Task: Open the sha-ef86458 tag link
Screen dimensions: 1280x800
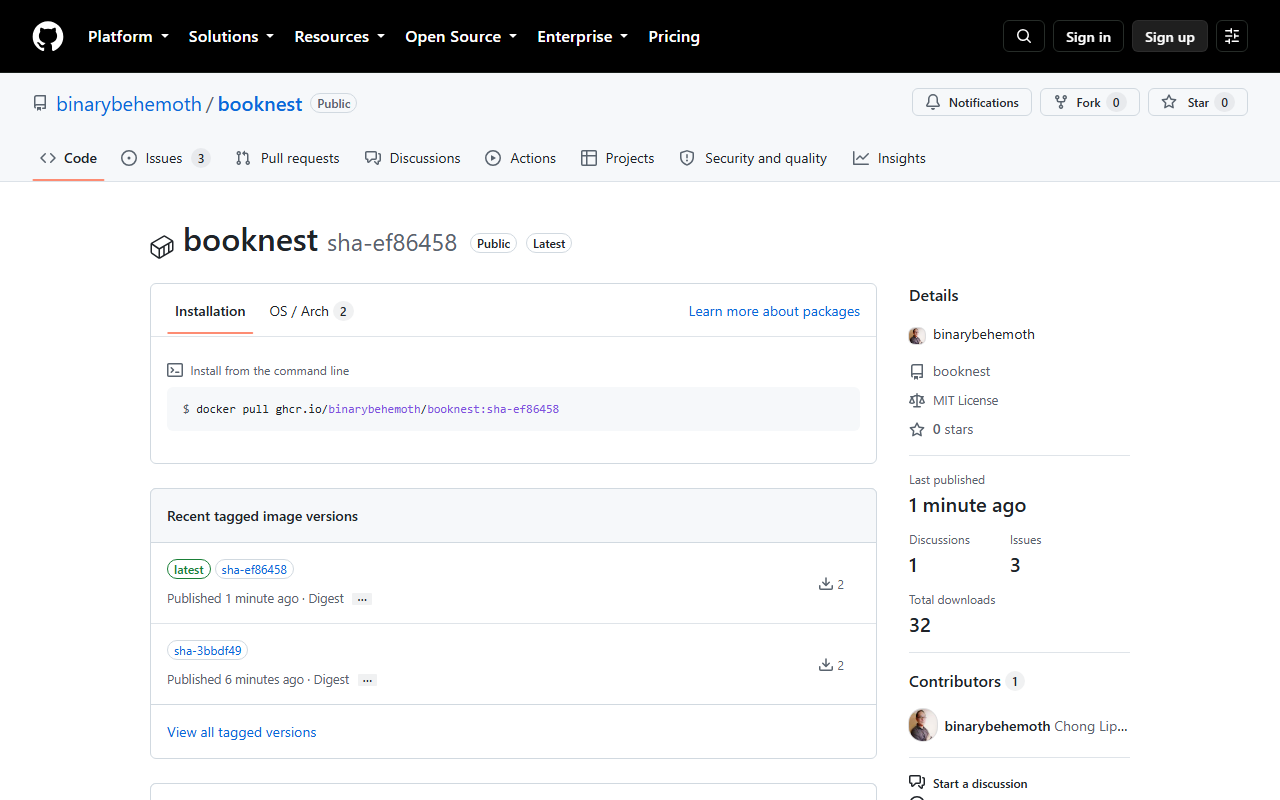Action: tap(254, 569)
